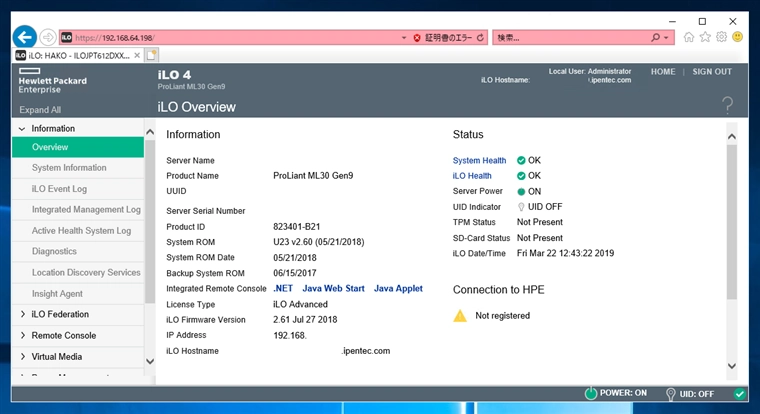Launch Java Web Start console

(x=333, y=288)
